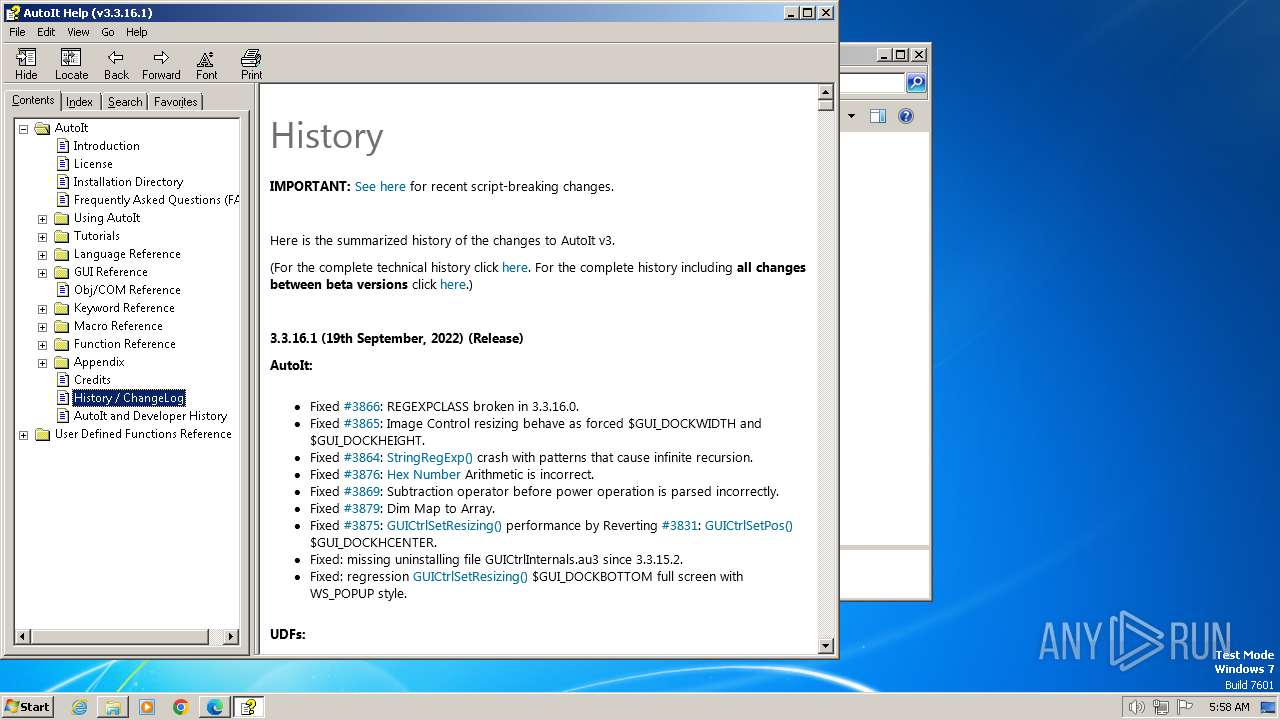
Task: Open the Credits topic
Action: (x=92, y=380)
